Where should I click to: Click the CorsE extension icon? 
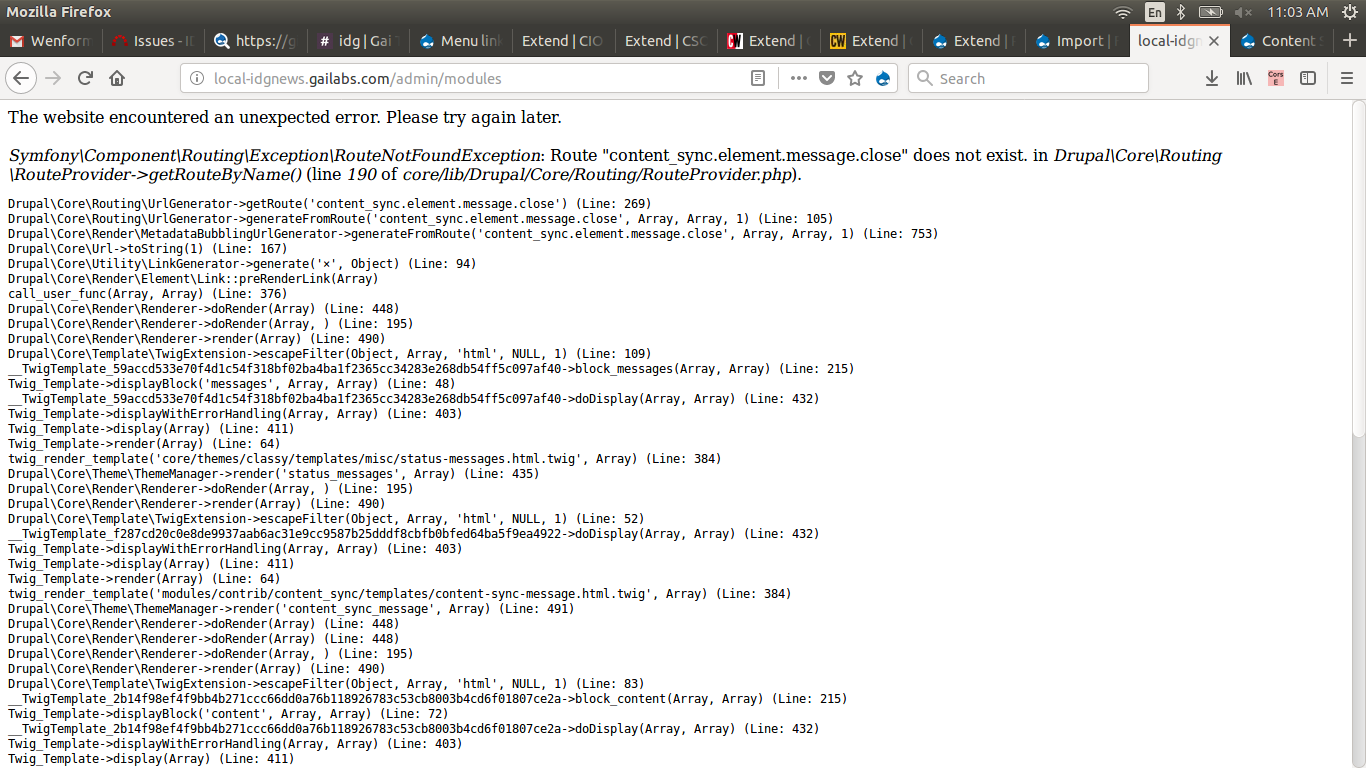tap(1276, 78)
